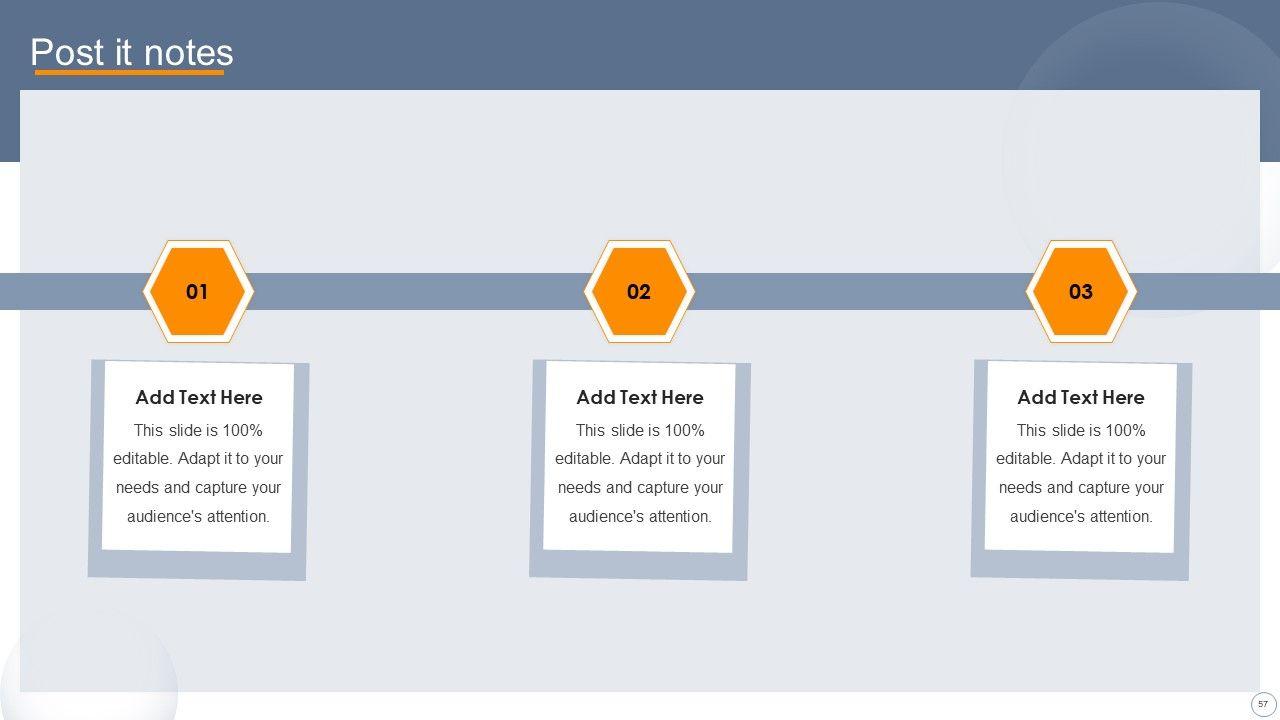Select the body paragraph in the first note

[x=198, y=473]
